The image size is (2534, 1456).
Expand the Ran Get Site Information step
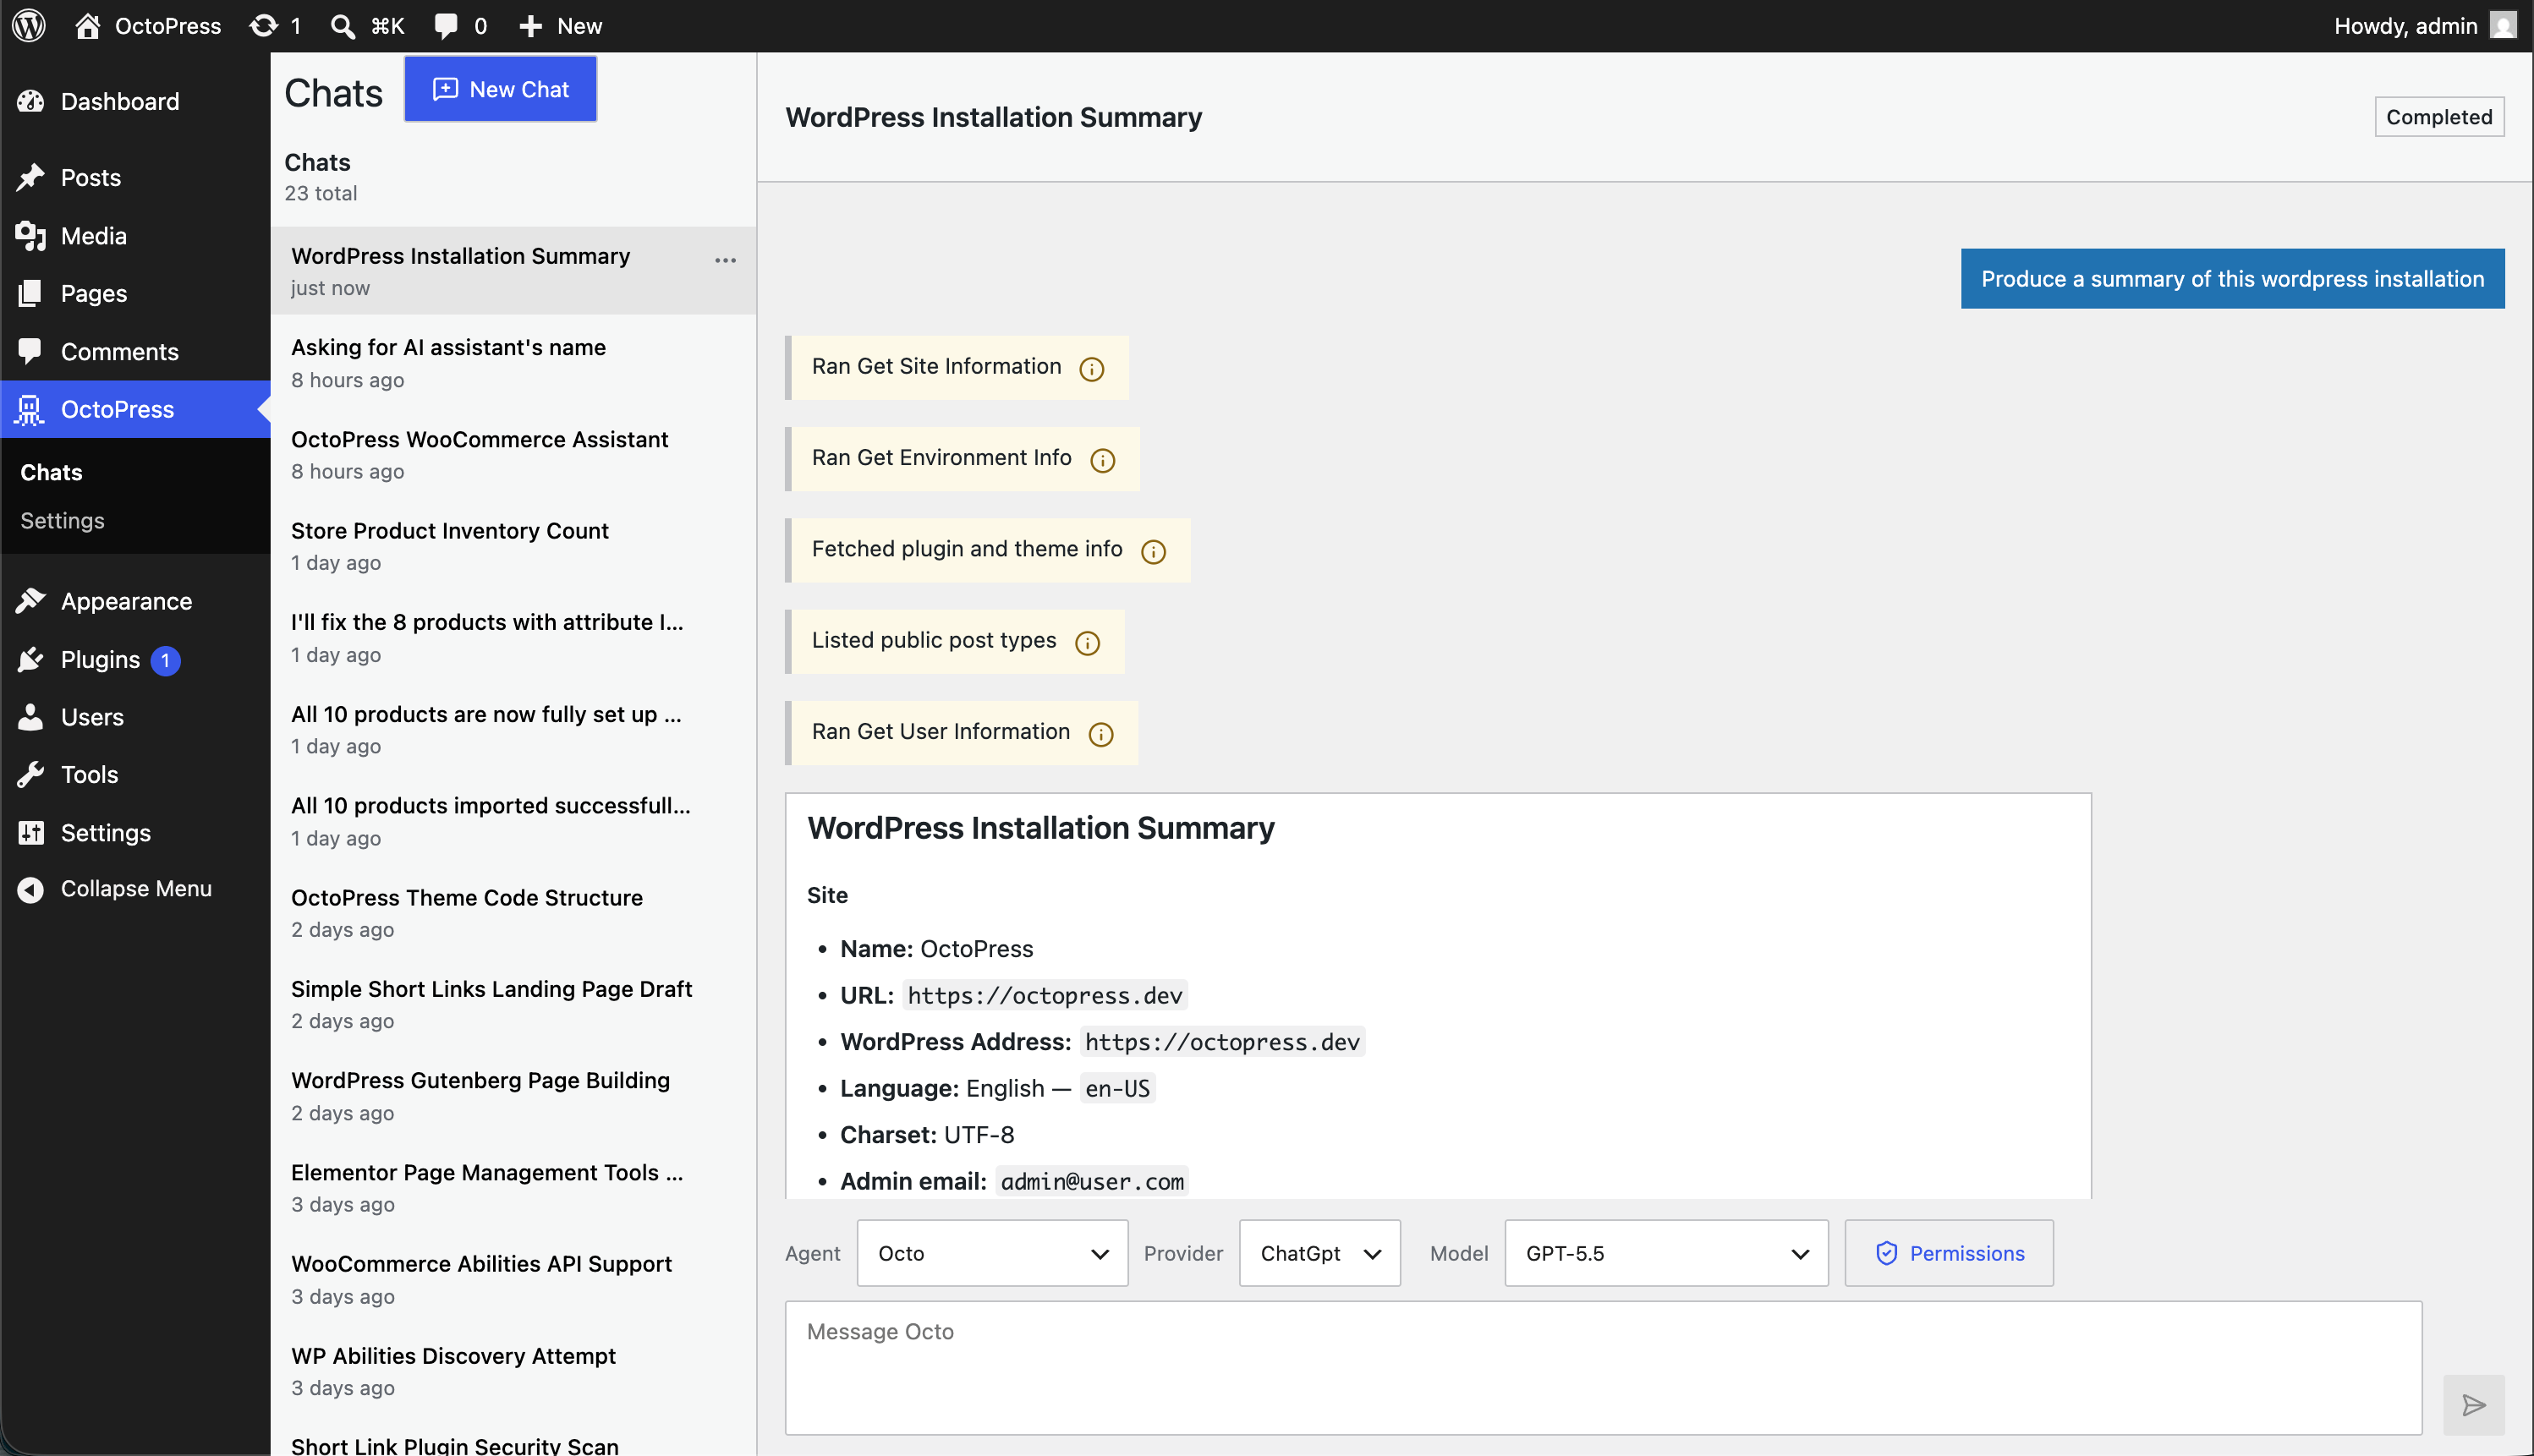point(957,367)
